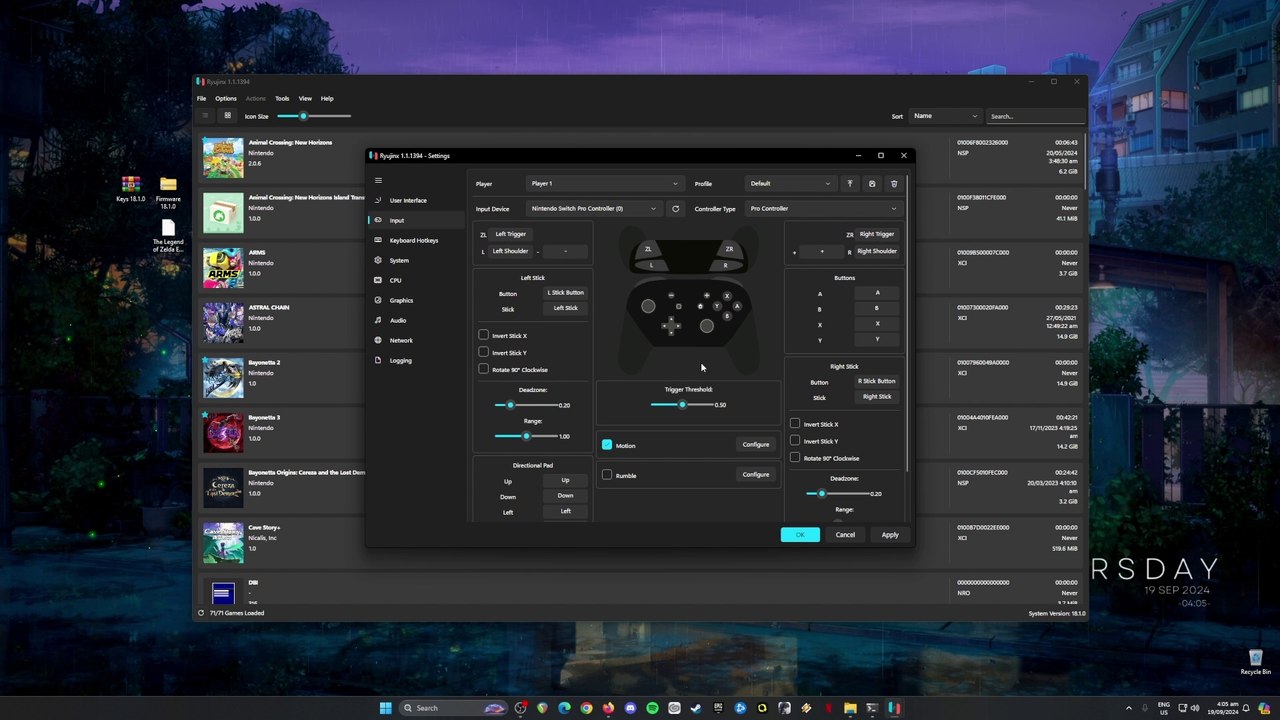This screenshot has width=1280, height=720.
Task: Click the load profile icon
Action: click(850, 184)
